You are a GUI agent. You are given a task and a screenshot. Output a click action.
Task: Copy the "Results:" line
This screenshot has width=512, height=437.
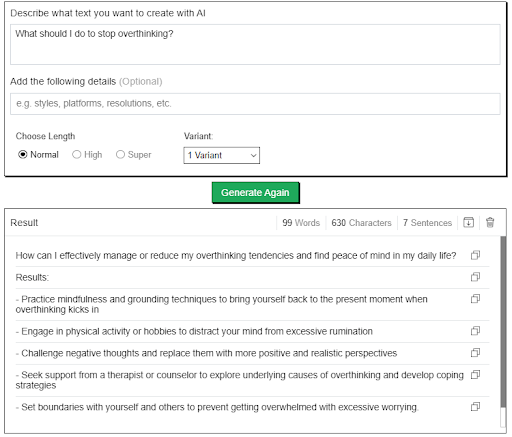coord(475,277)
